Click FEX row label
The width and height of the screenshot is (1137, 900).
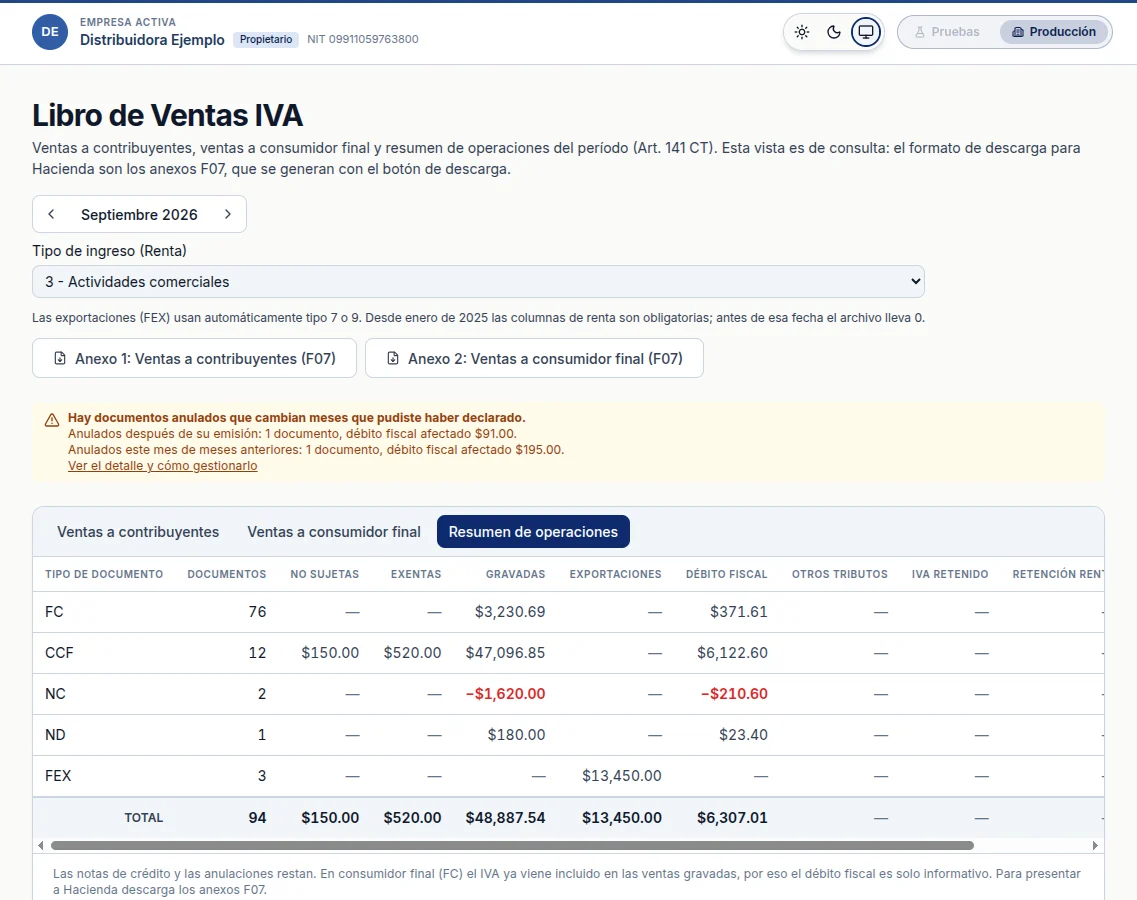point(58,775)
